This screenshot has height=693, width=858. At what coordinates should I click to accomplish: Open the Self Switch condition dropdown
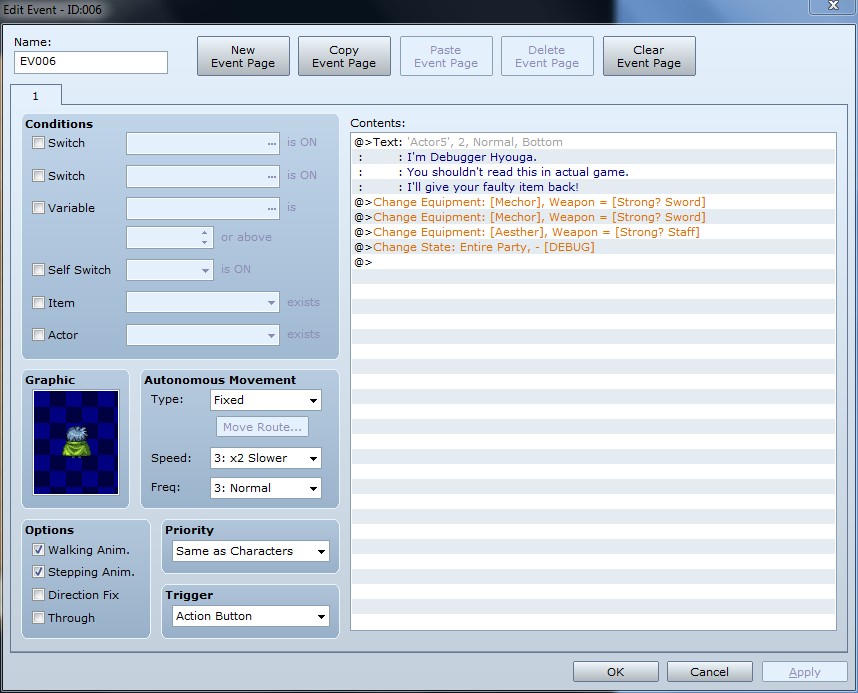coord(170,270)
